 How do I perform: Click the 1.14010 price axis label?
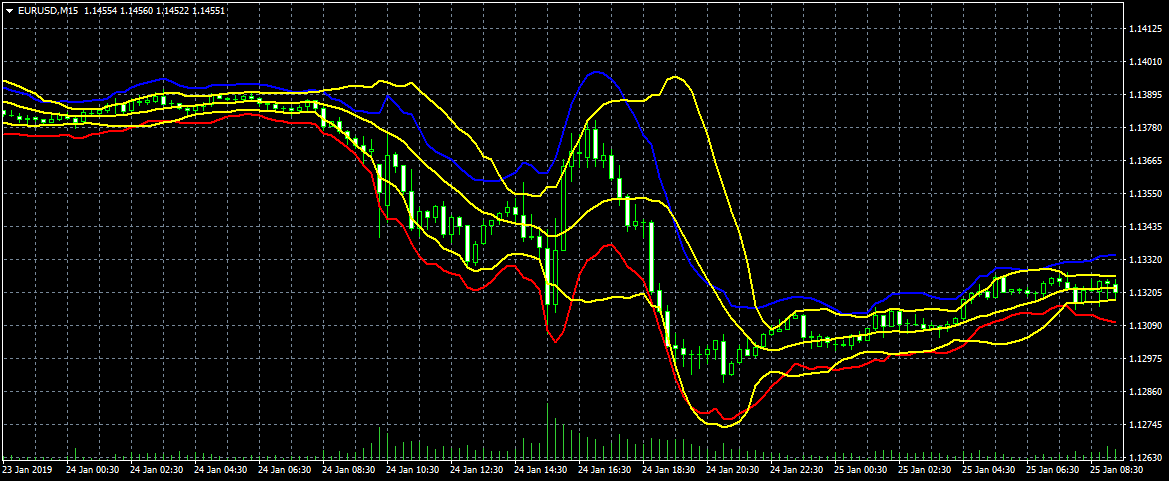point(1147,62)
